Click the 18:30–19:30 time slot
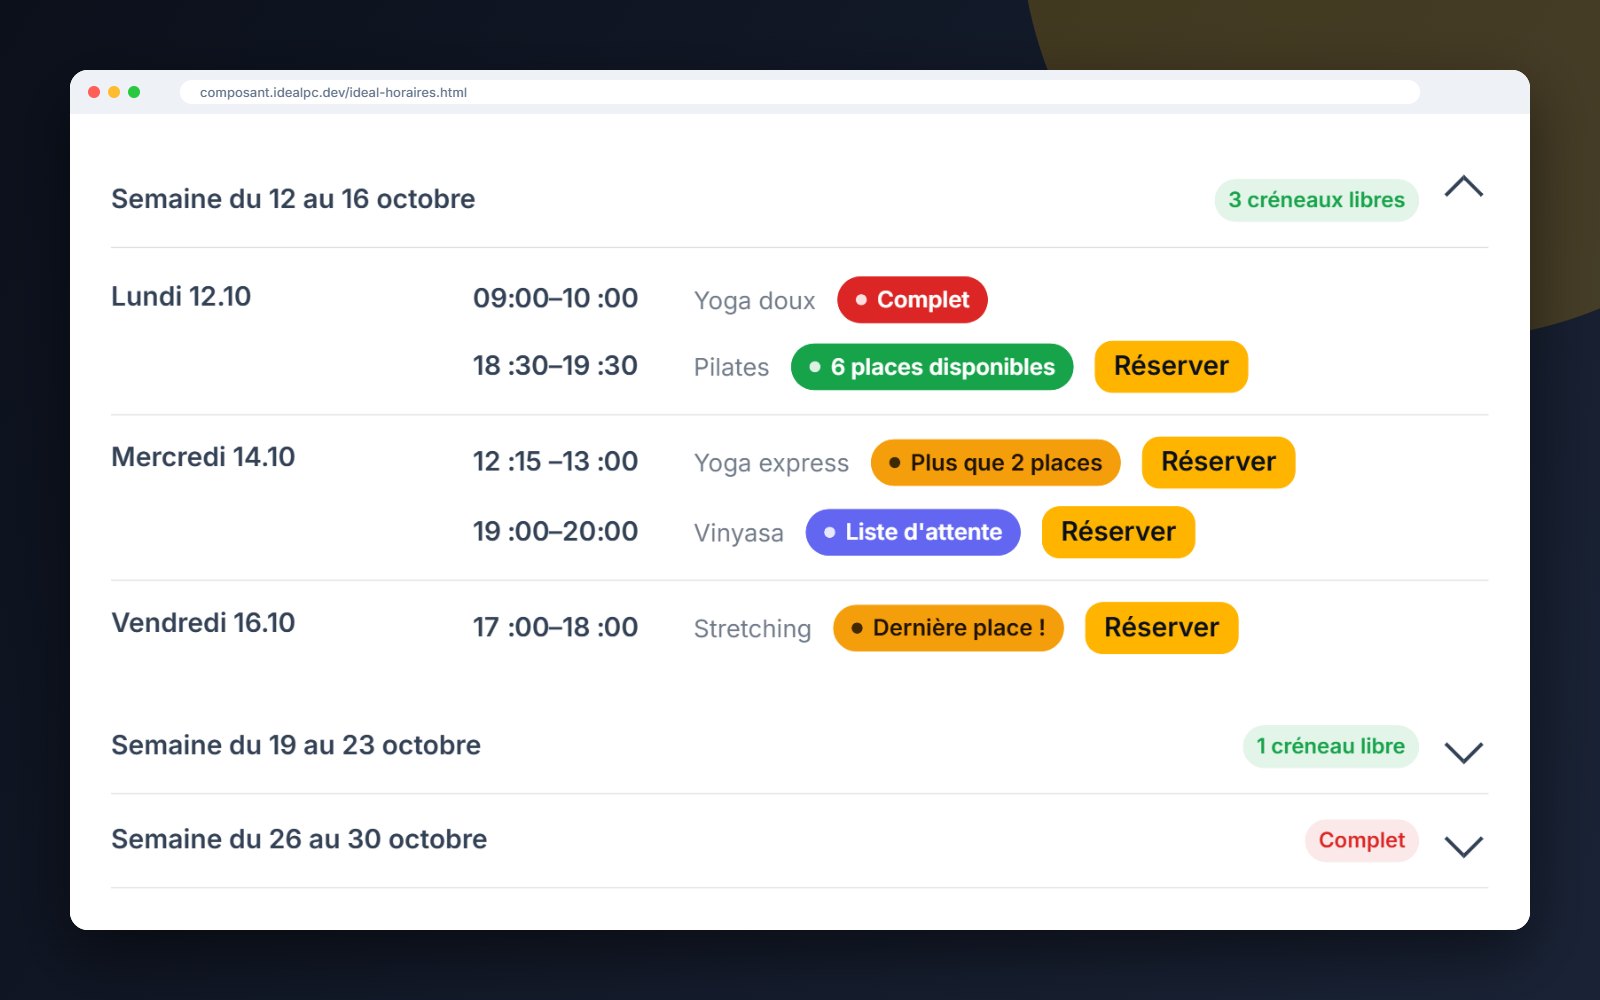The image size is (1600, 1000). (x=555, y=366)
